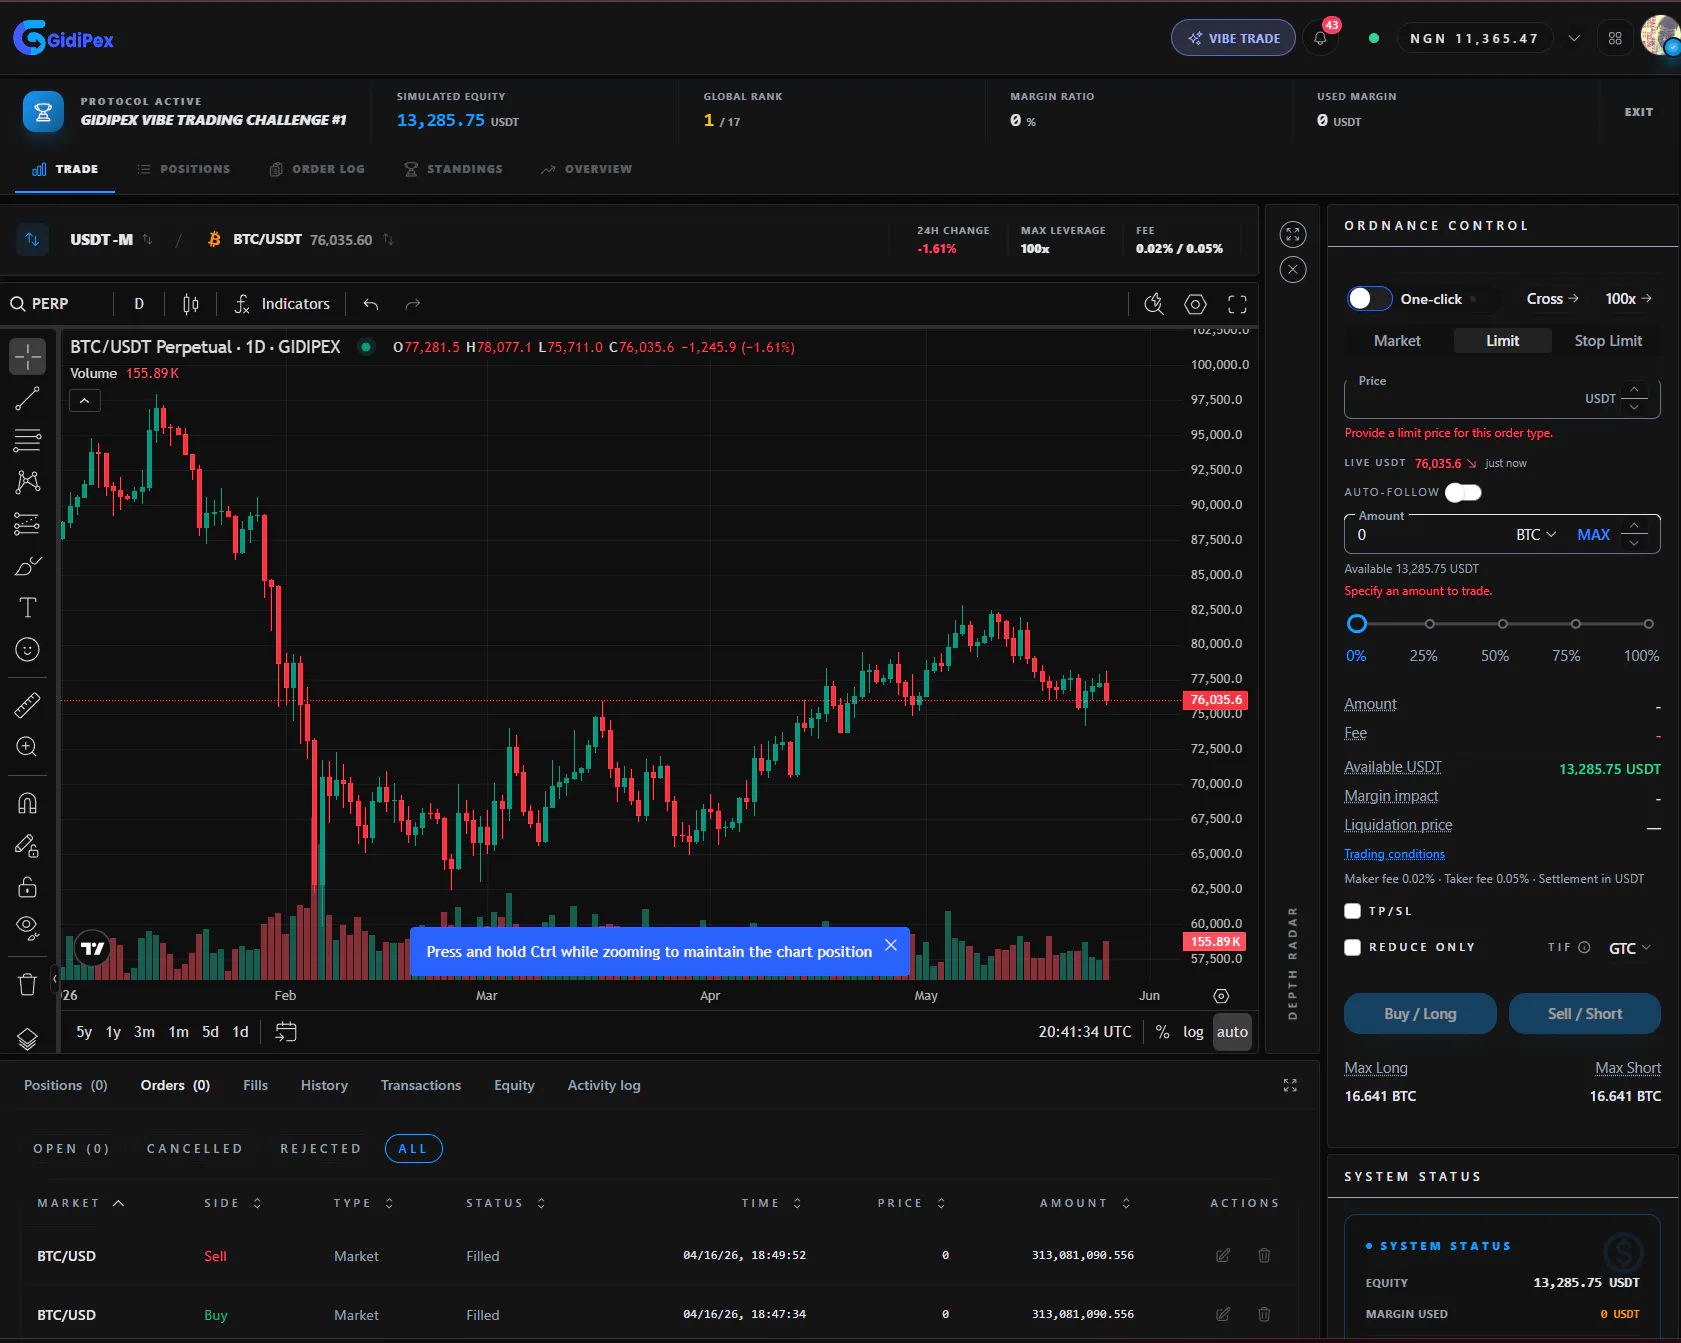The image size is (1681, 1343).
Task: Open candlestick chart style selector
Action: click(x=191, y=304)
